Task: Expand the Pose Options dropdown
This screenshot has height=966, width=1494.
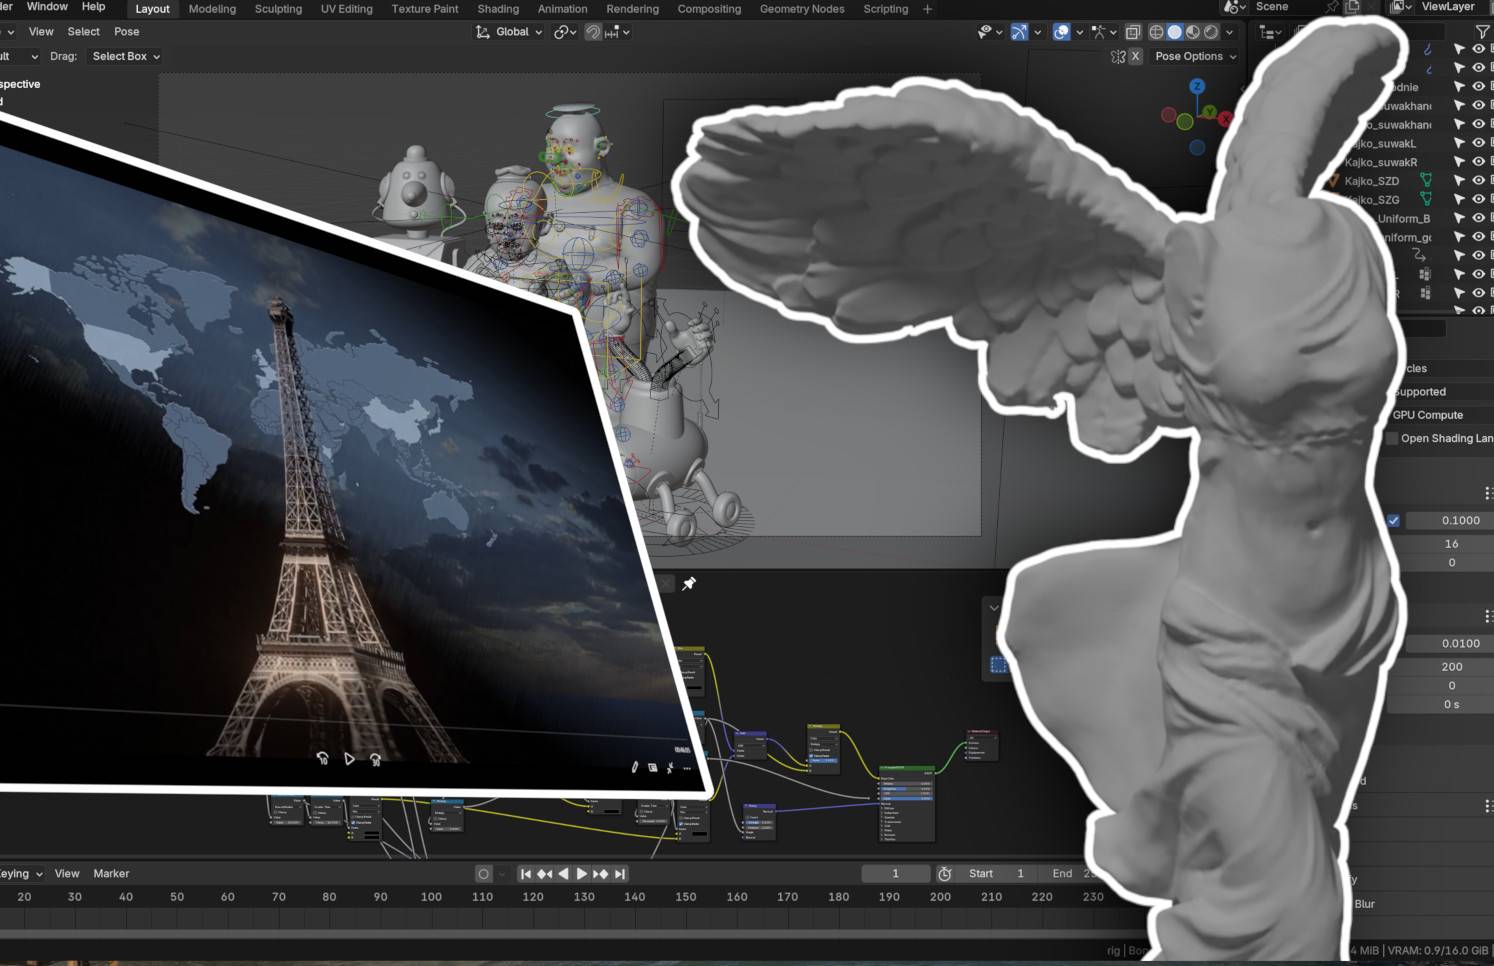Action: (1195, 57)
